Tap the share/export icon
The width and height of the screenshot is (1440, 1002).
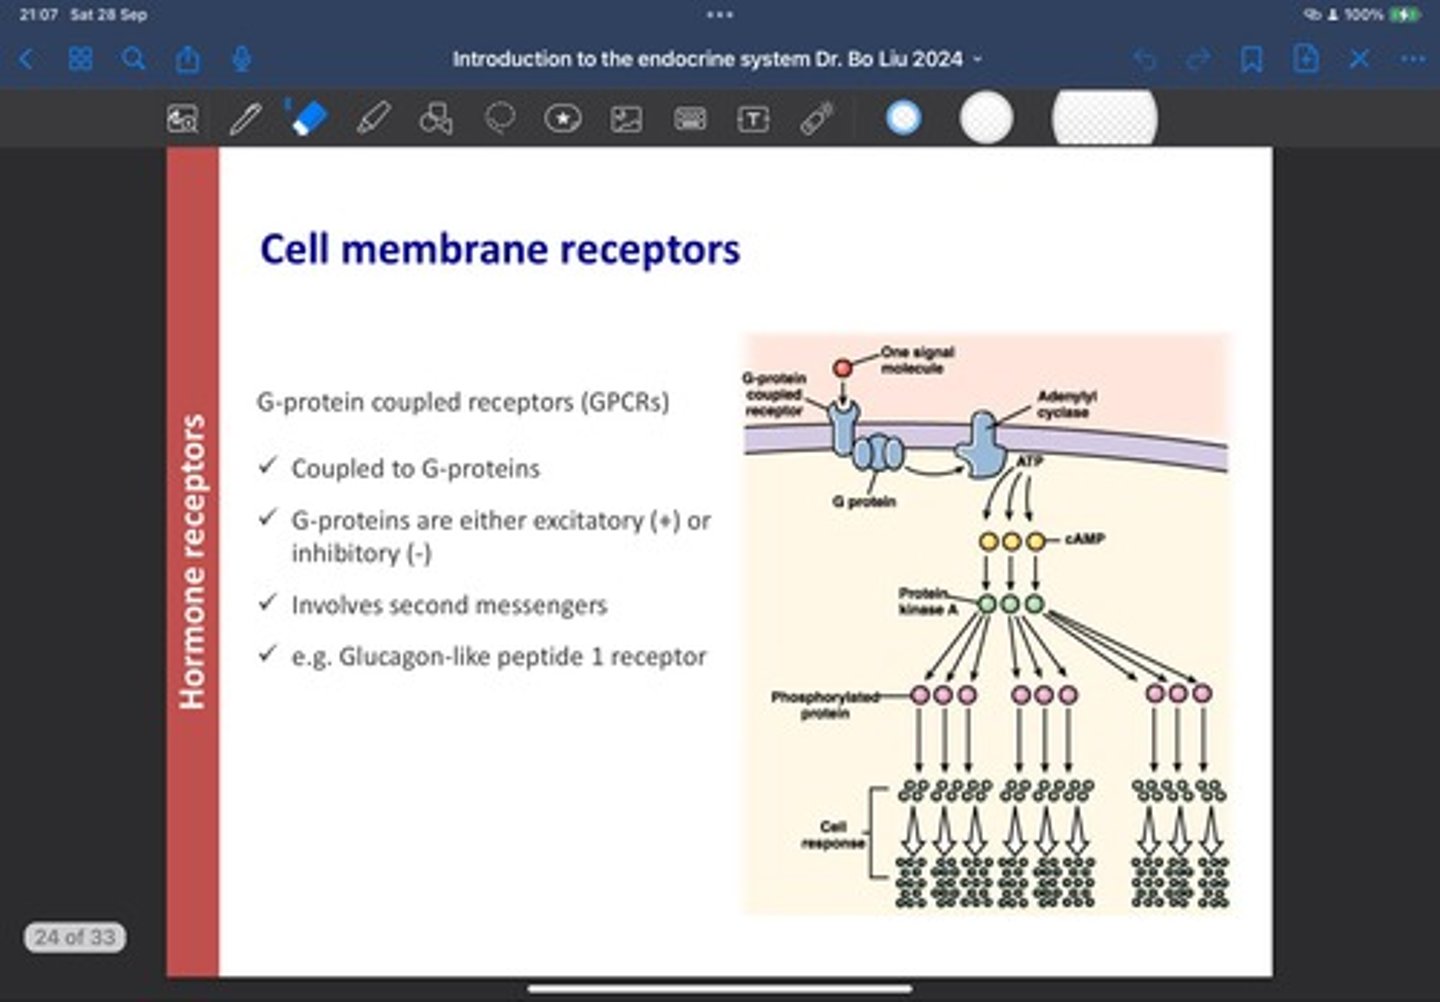(x=188, y=59)
